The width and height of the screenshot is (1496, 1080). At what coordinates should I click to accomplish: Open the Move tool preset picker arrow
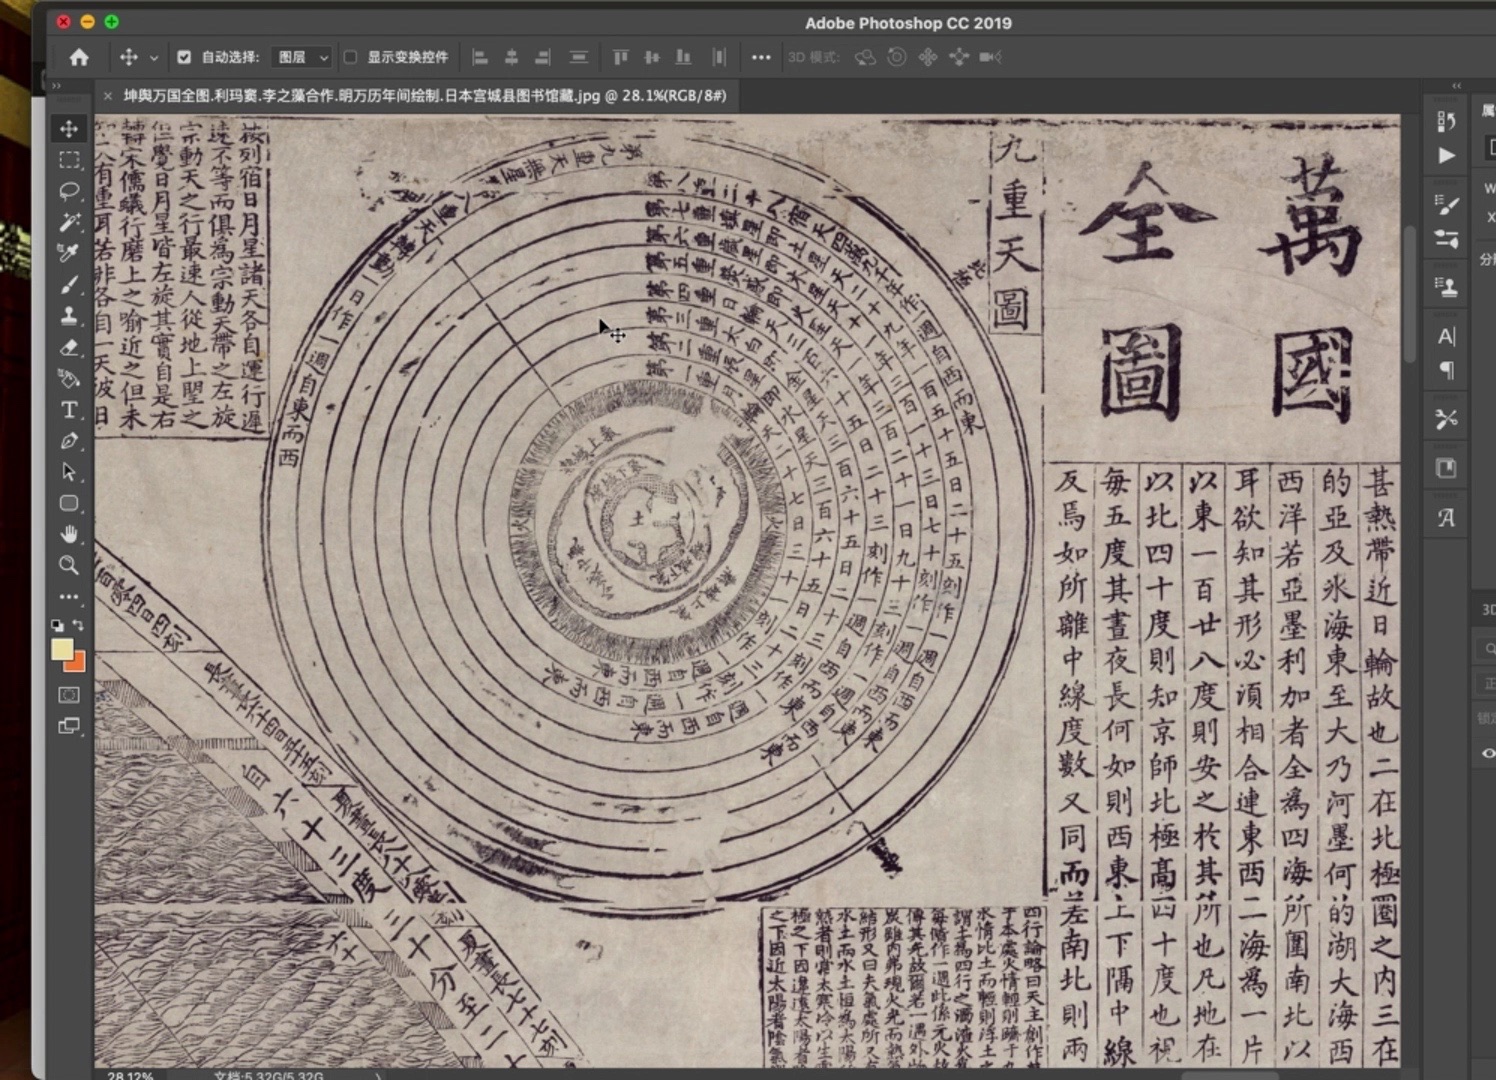154,58
